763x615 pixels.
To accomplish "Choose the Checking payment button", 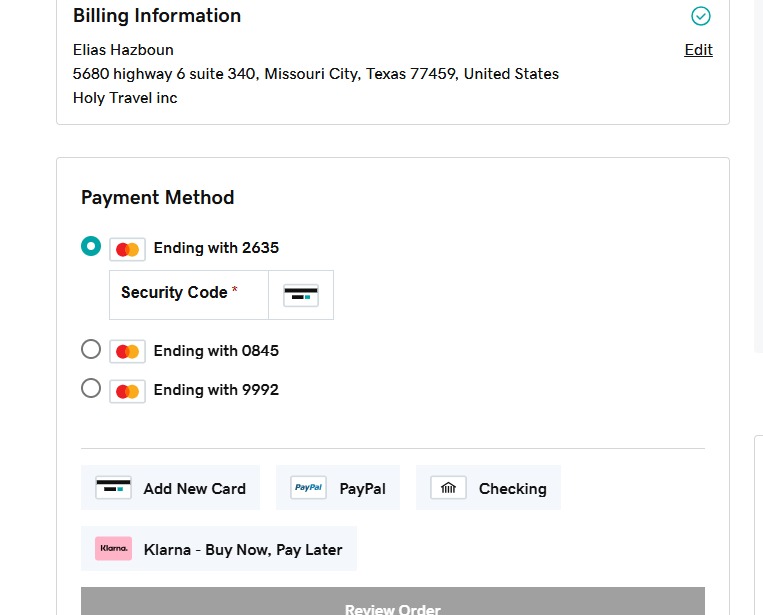I will (x=488, y=488).
